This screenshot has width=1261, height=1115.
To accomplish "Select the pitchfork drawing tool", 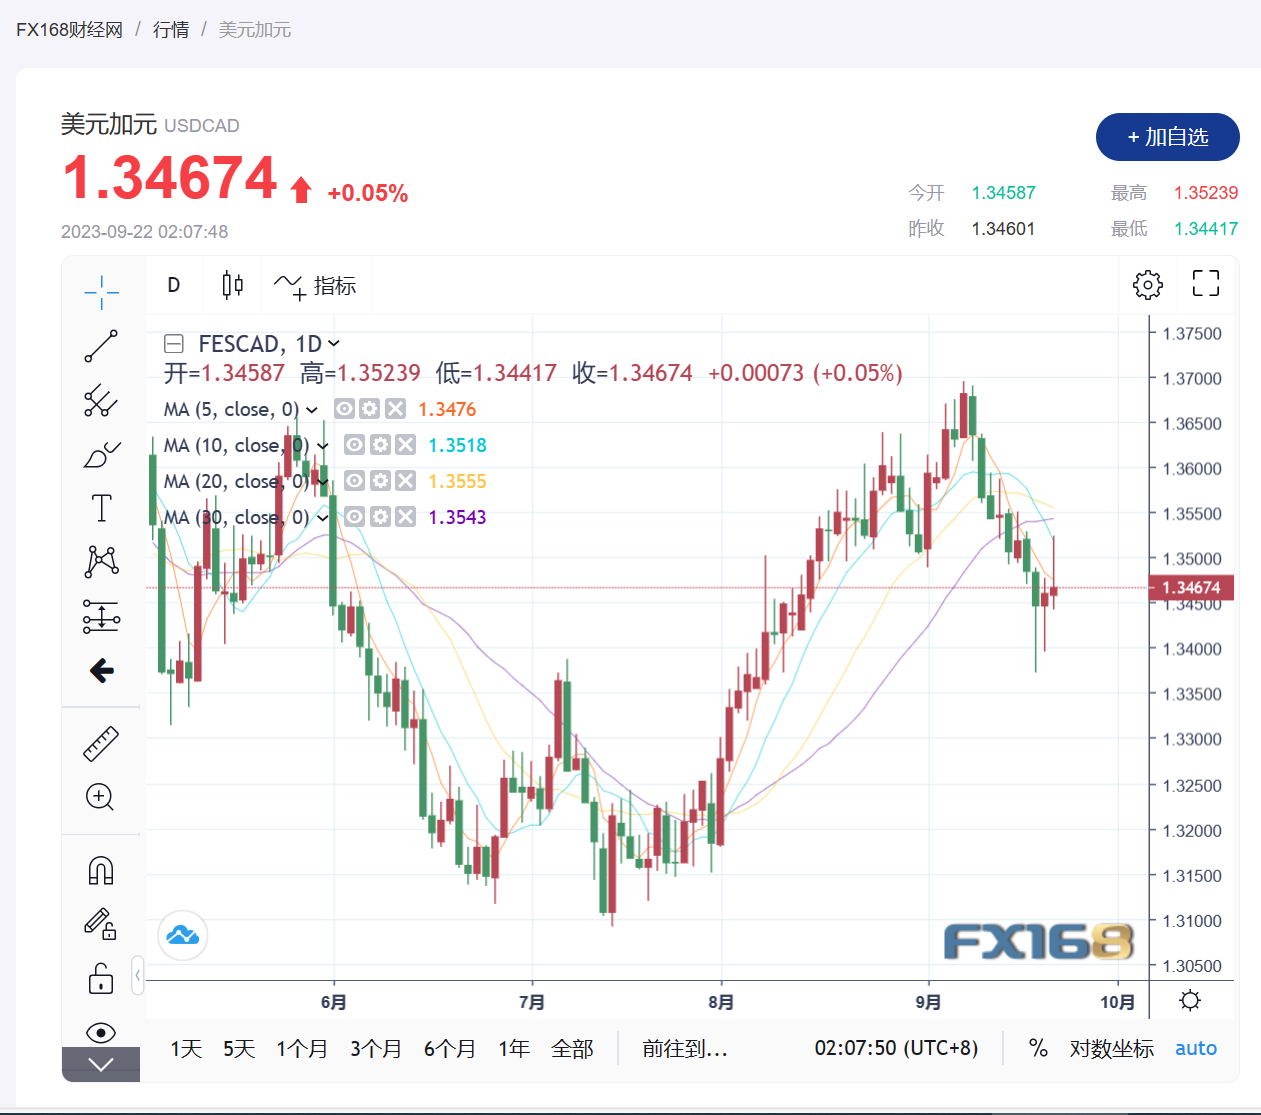I will tap(101, 400).
